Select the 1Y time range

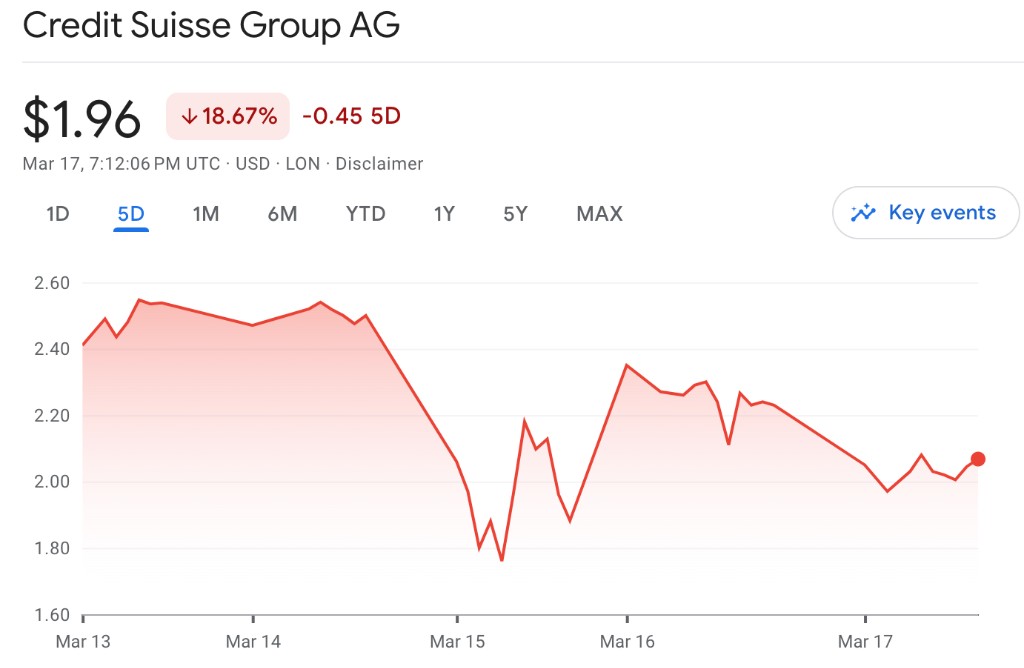[444, 213]
